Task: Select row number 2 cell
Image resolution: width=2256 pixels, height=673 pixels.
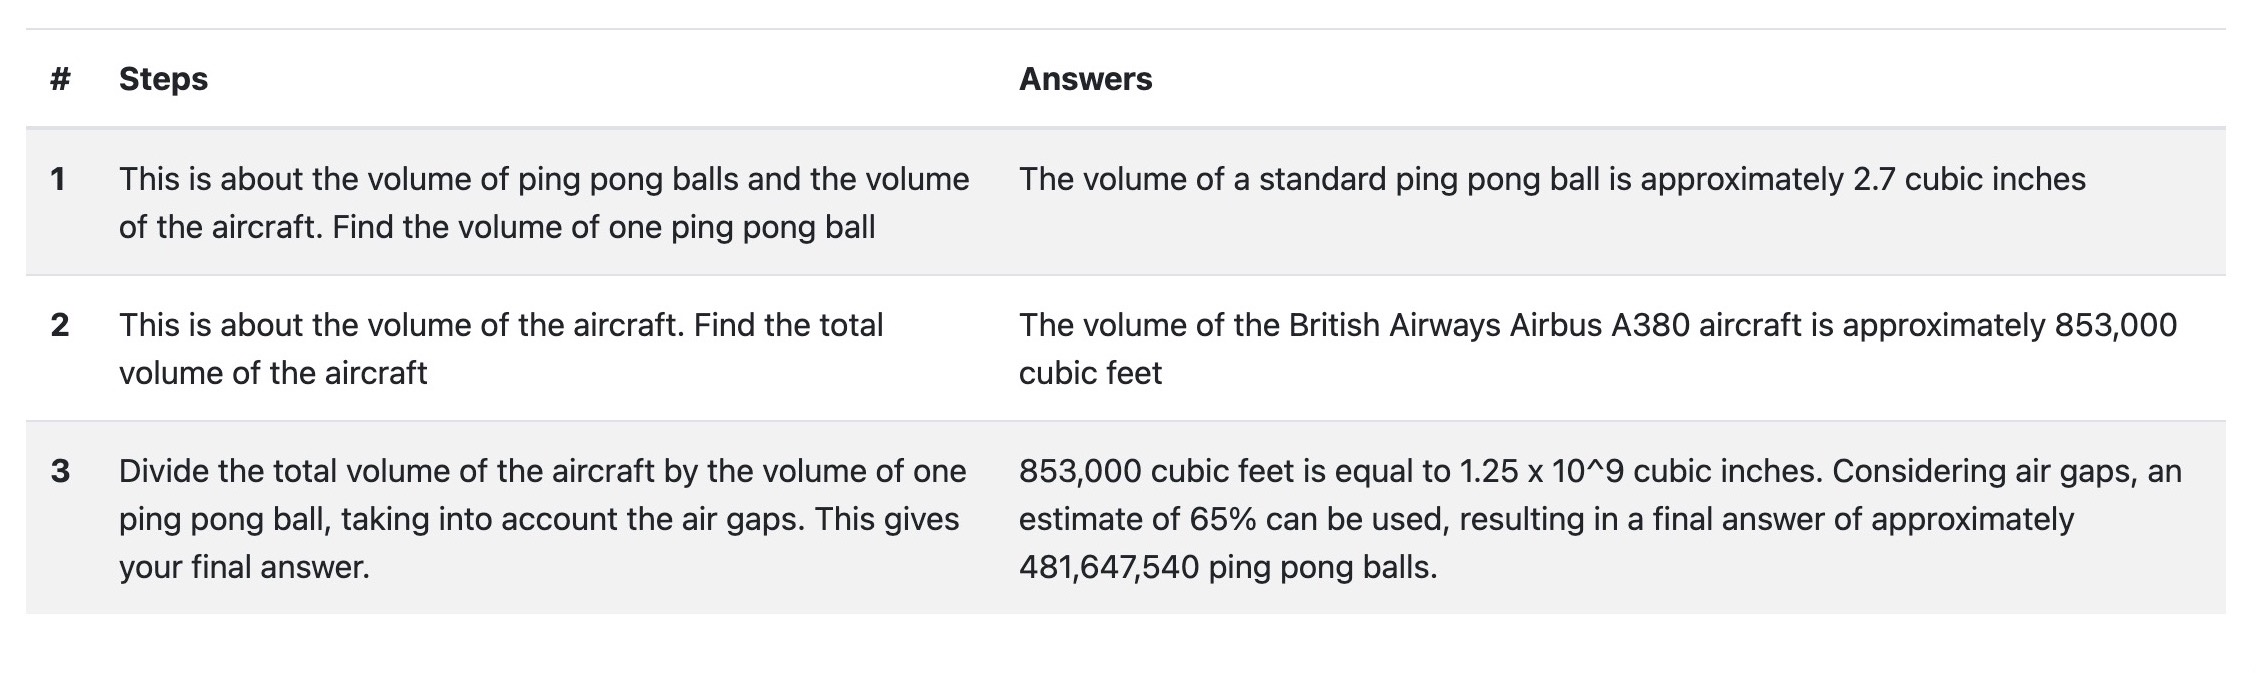Action: [60, 325]
